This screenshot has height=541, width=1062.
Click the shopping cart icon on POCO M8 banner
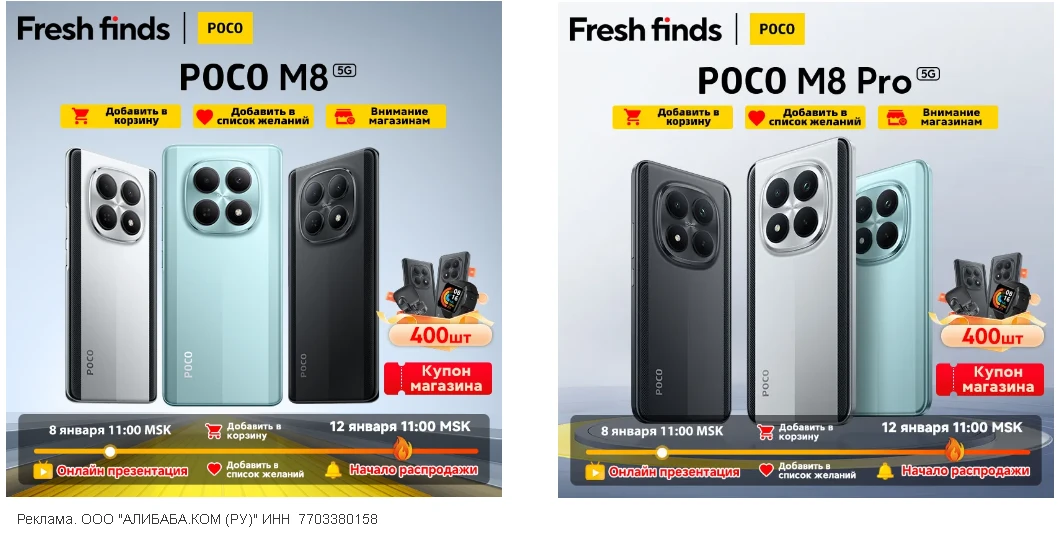coord(81,116)
